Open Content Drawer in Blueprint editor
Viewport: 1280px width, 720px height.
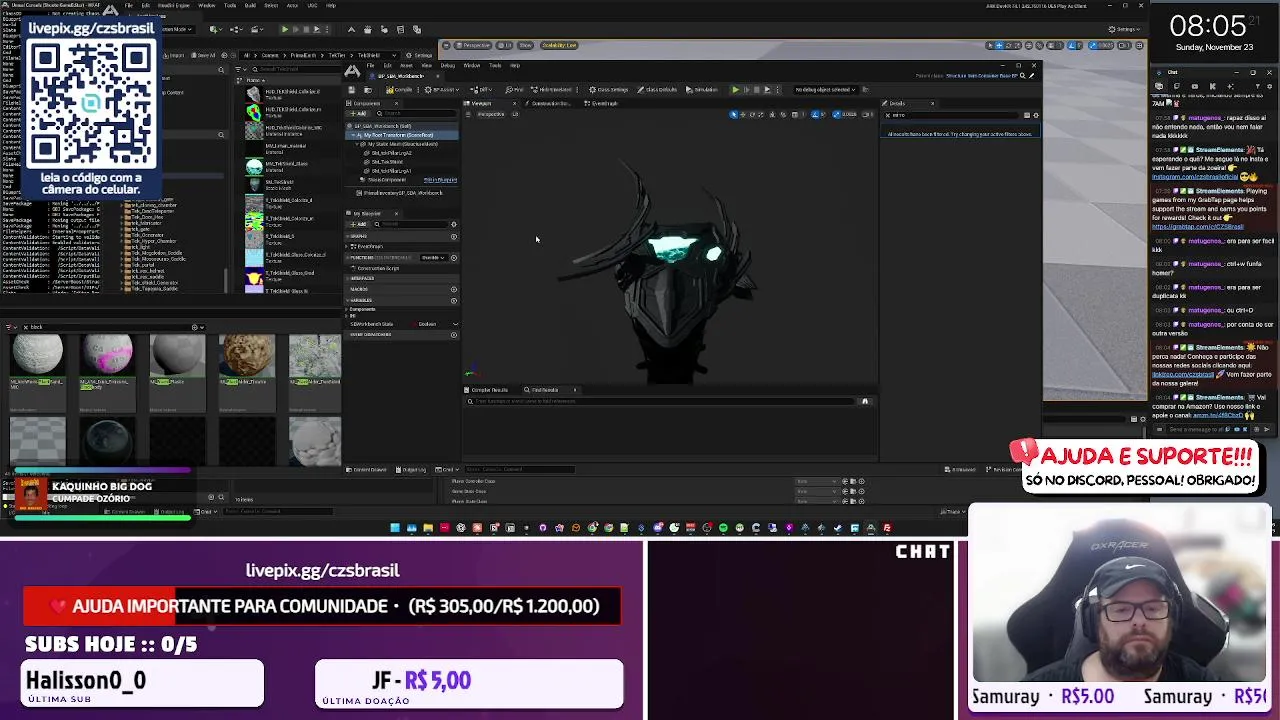click(367, 469)
